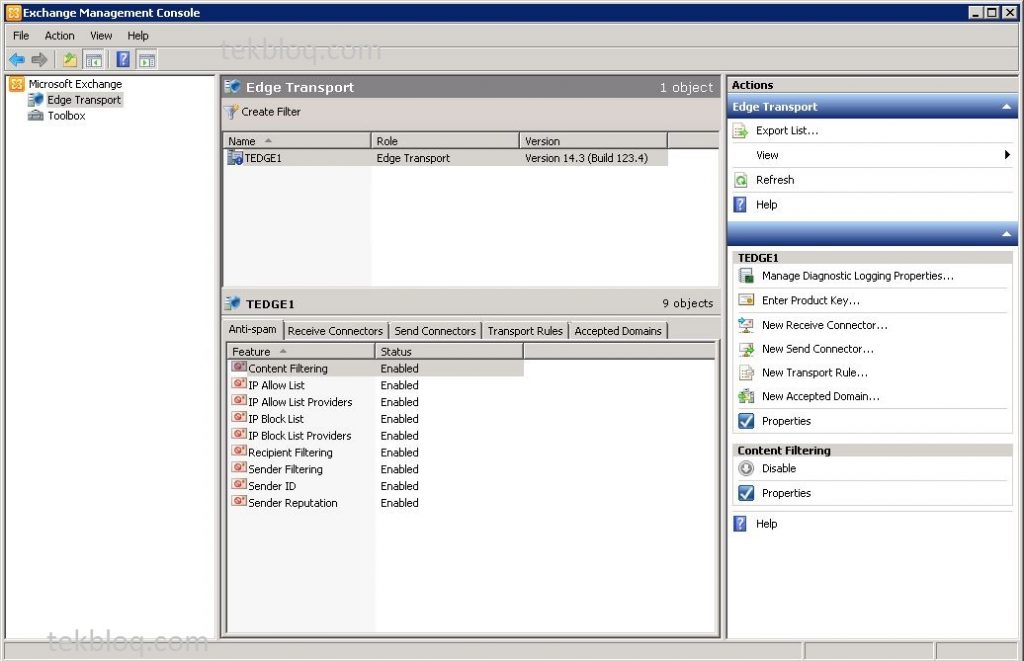Screen dimensions: 1024x661
Task: Select the Recipient Filtering row
Action: pyautogui.click(x=376, y=452)
